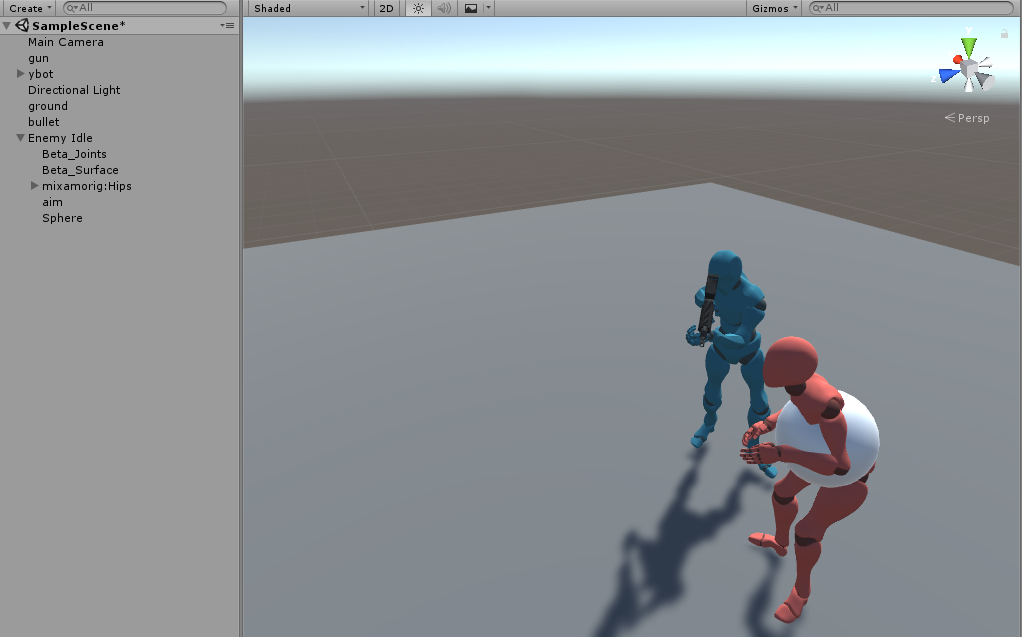Click the gizmo center cube
1022x637 pixels.
click(969, 68)
